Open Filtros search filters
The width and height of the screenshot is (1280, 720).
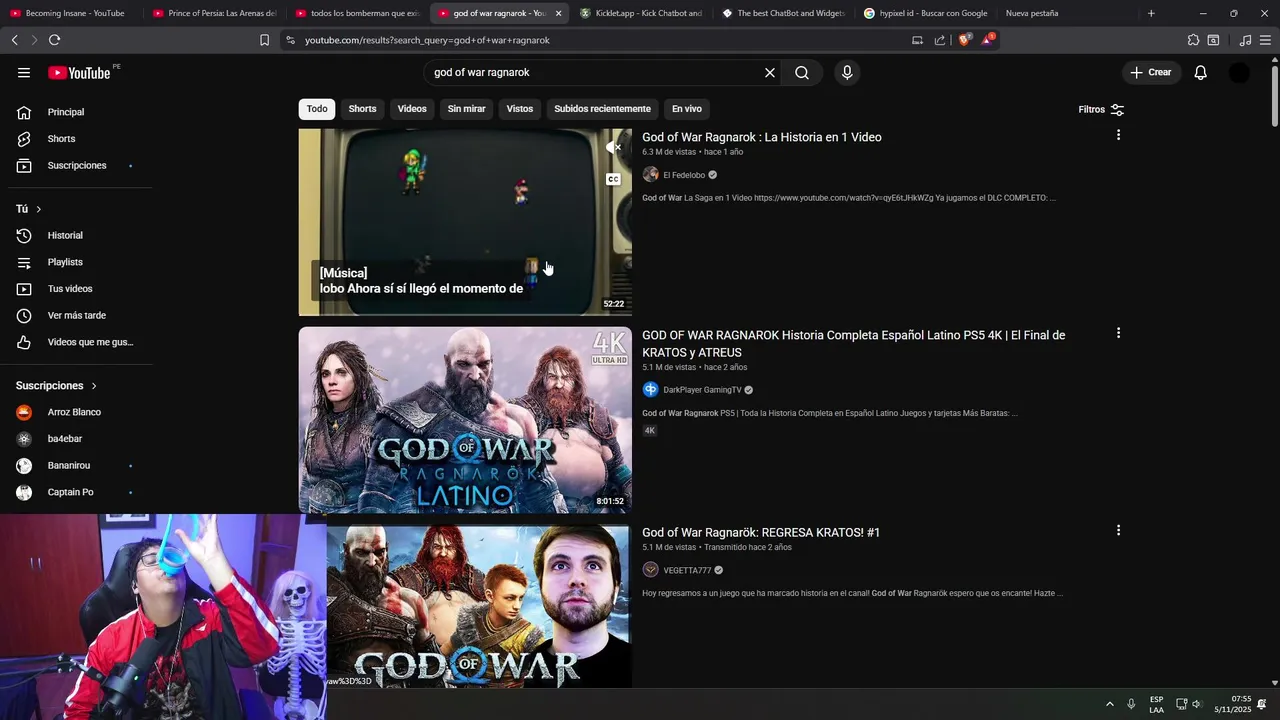[x=1101, y=109]
